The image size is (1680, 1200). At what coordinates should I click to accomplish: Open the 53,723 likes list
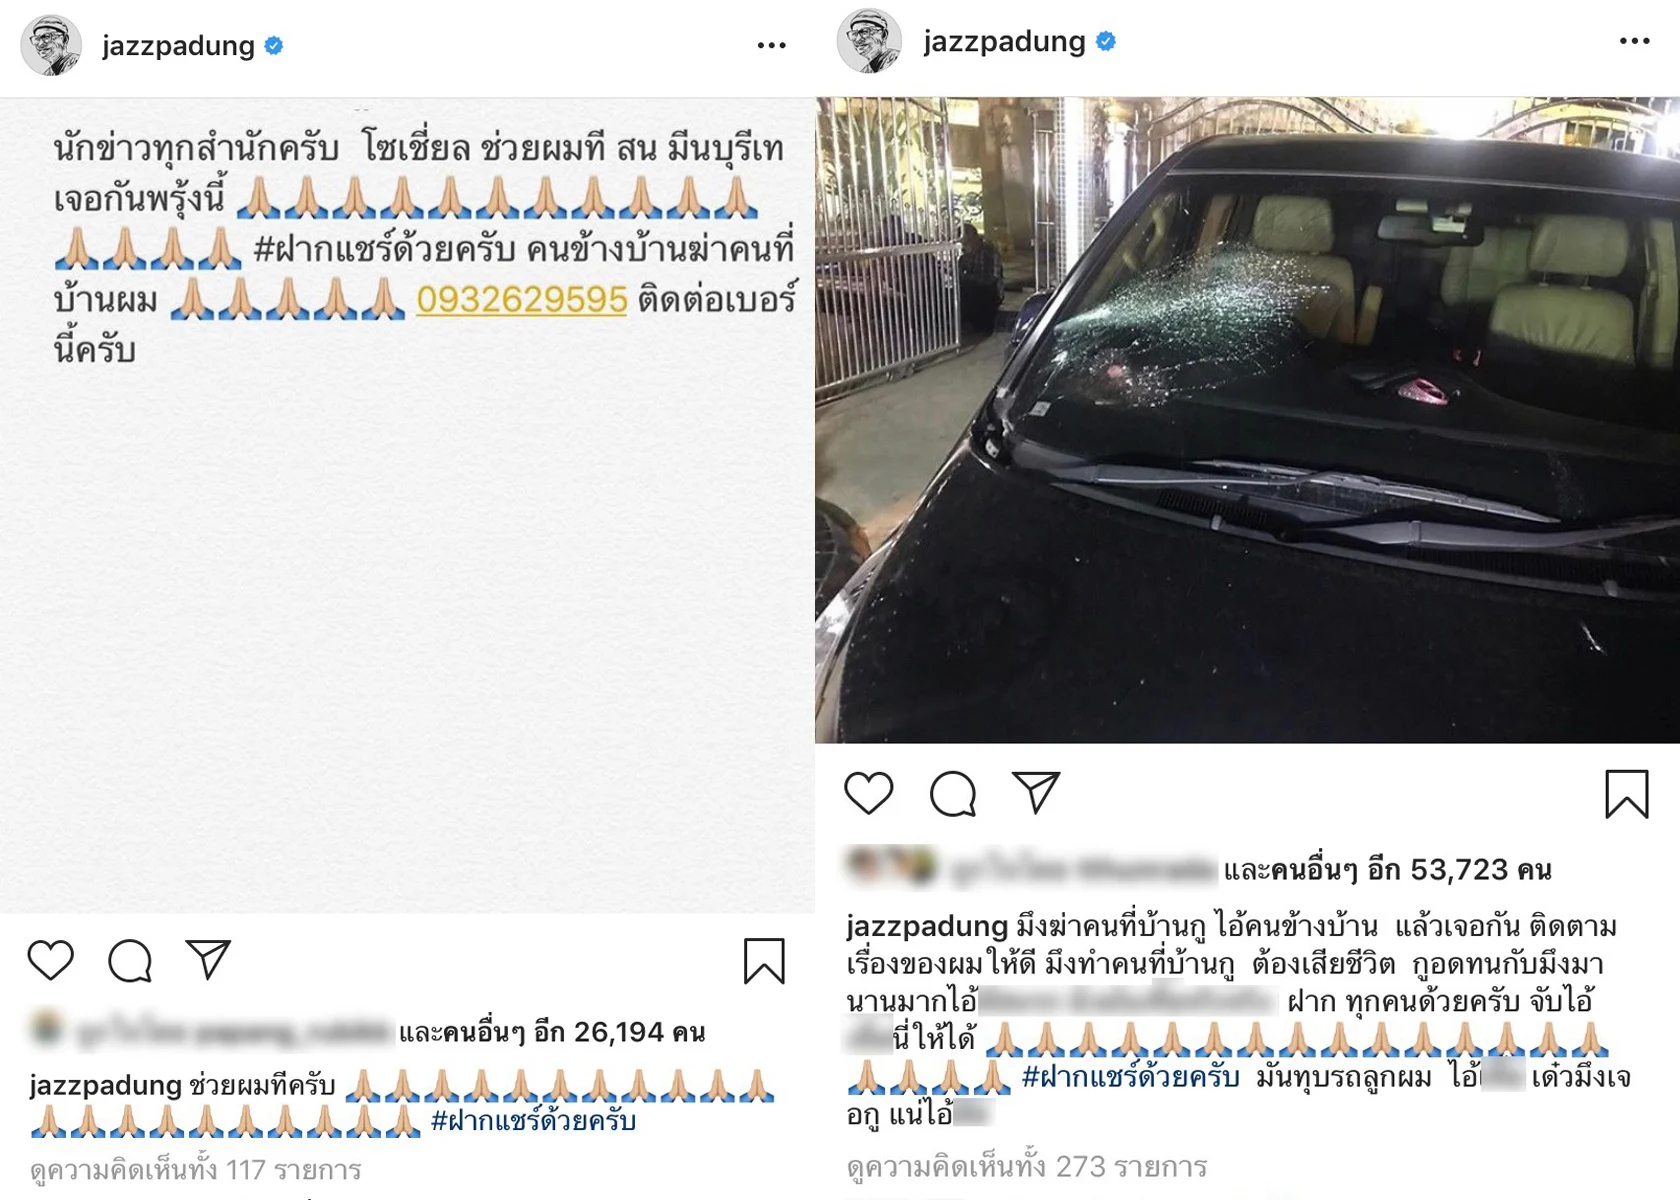[1388, 870]
